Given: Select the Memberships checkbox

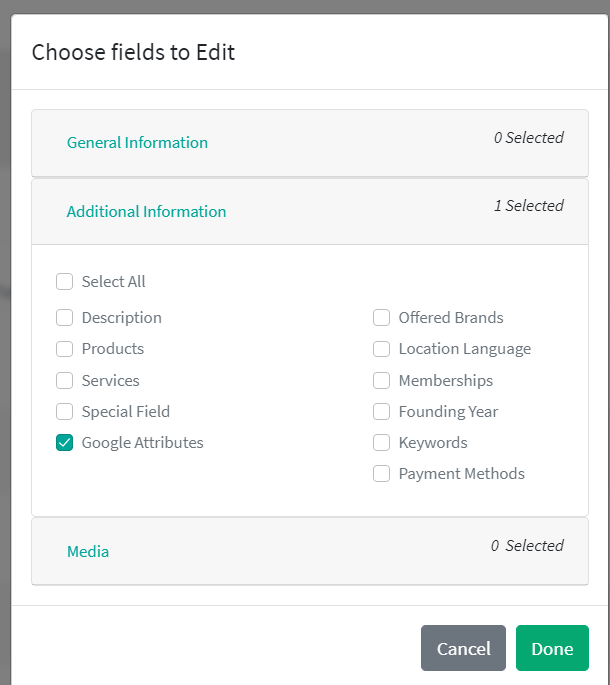Looking at the screenshot, I should [382, 381].
